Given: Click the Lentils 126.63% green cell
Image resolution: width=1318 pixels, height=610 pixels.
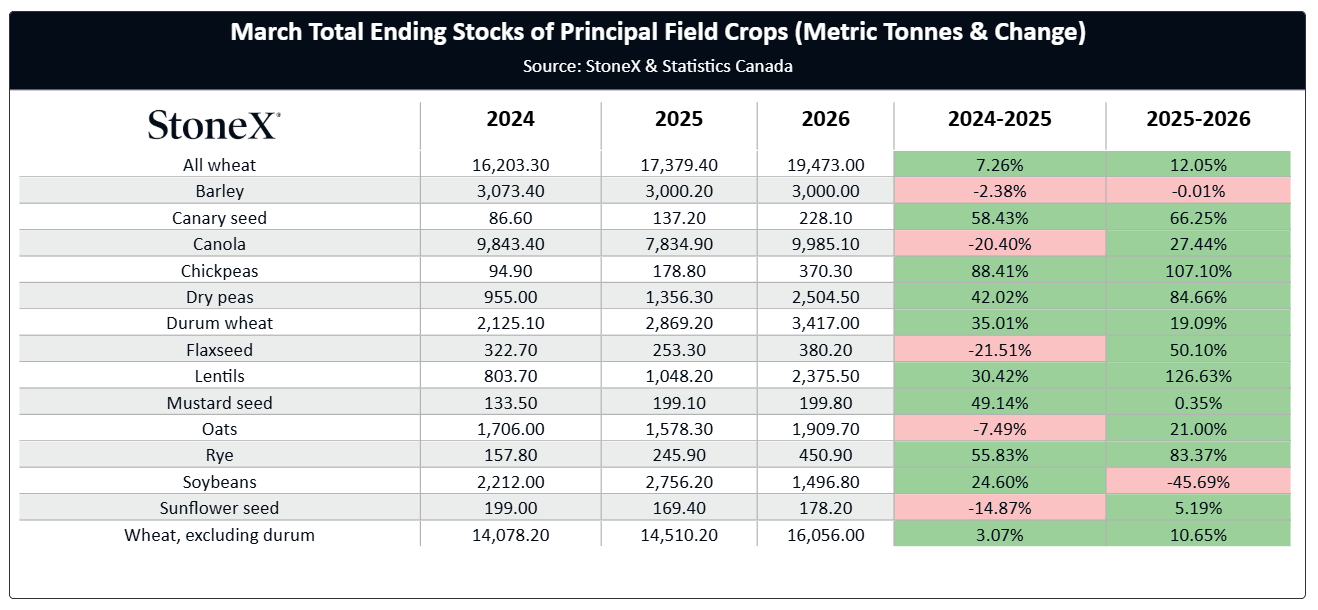Looking at the screenshot, I should pyautogui.click(x=1198, y=376).
